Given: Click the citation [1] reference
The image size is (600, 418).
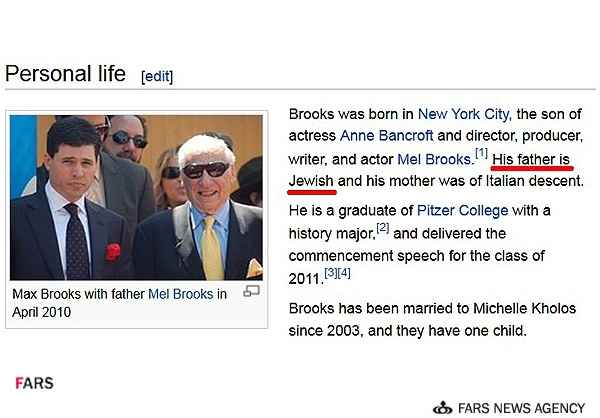Looking at the screenshot, I should (481, 153).
